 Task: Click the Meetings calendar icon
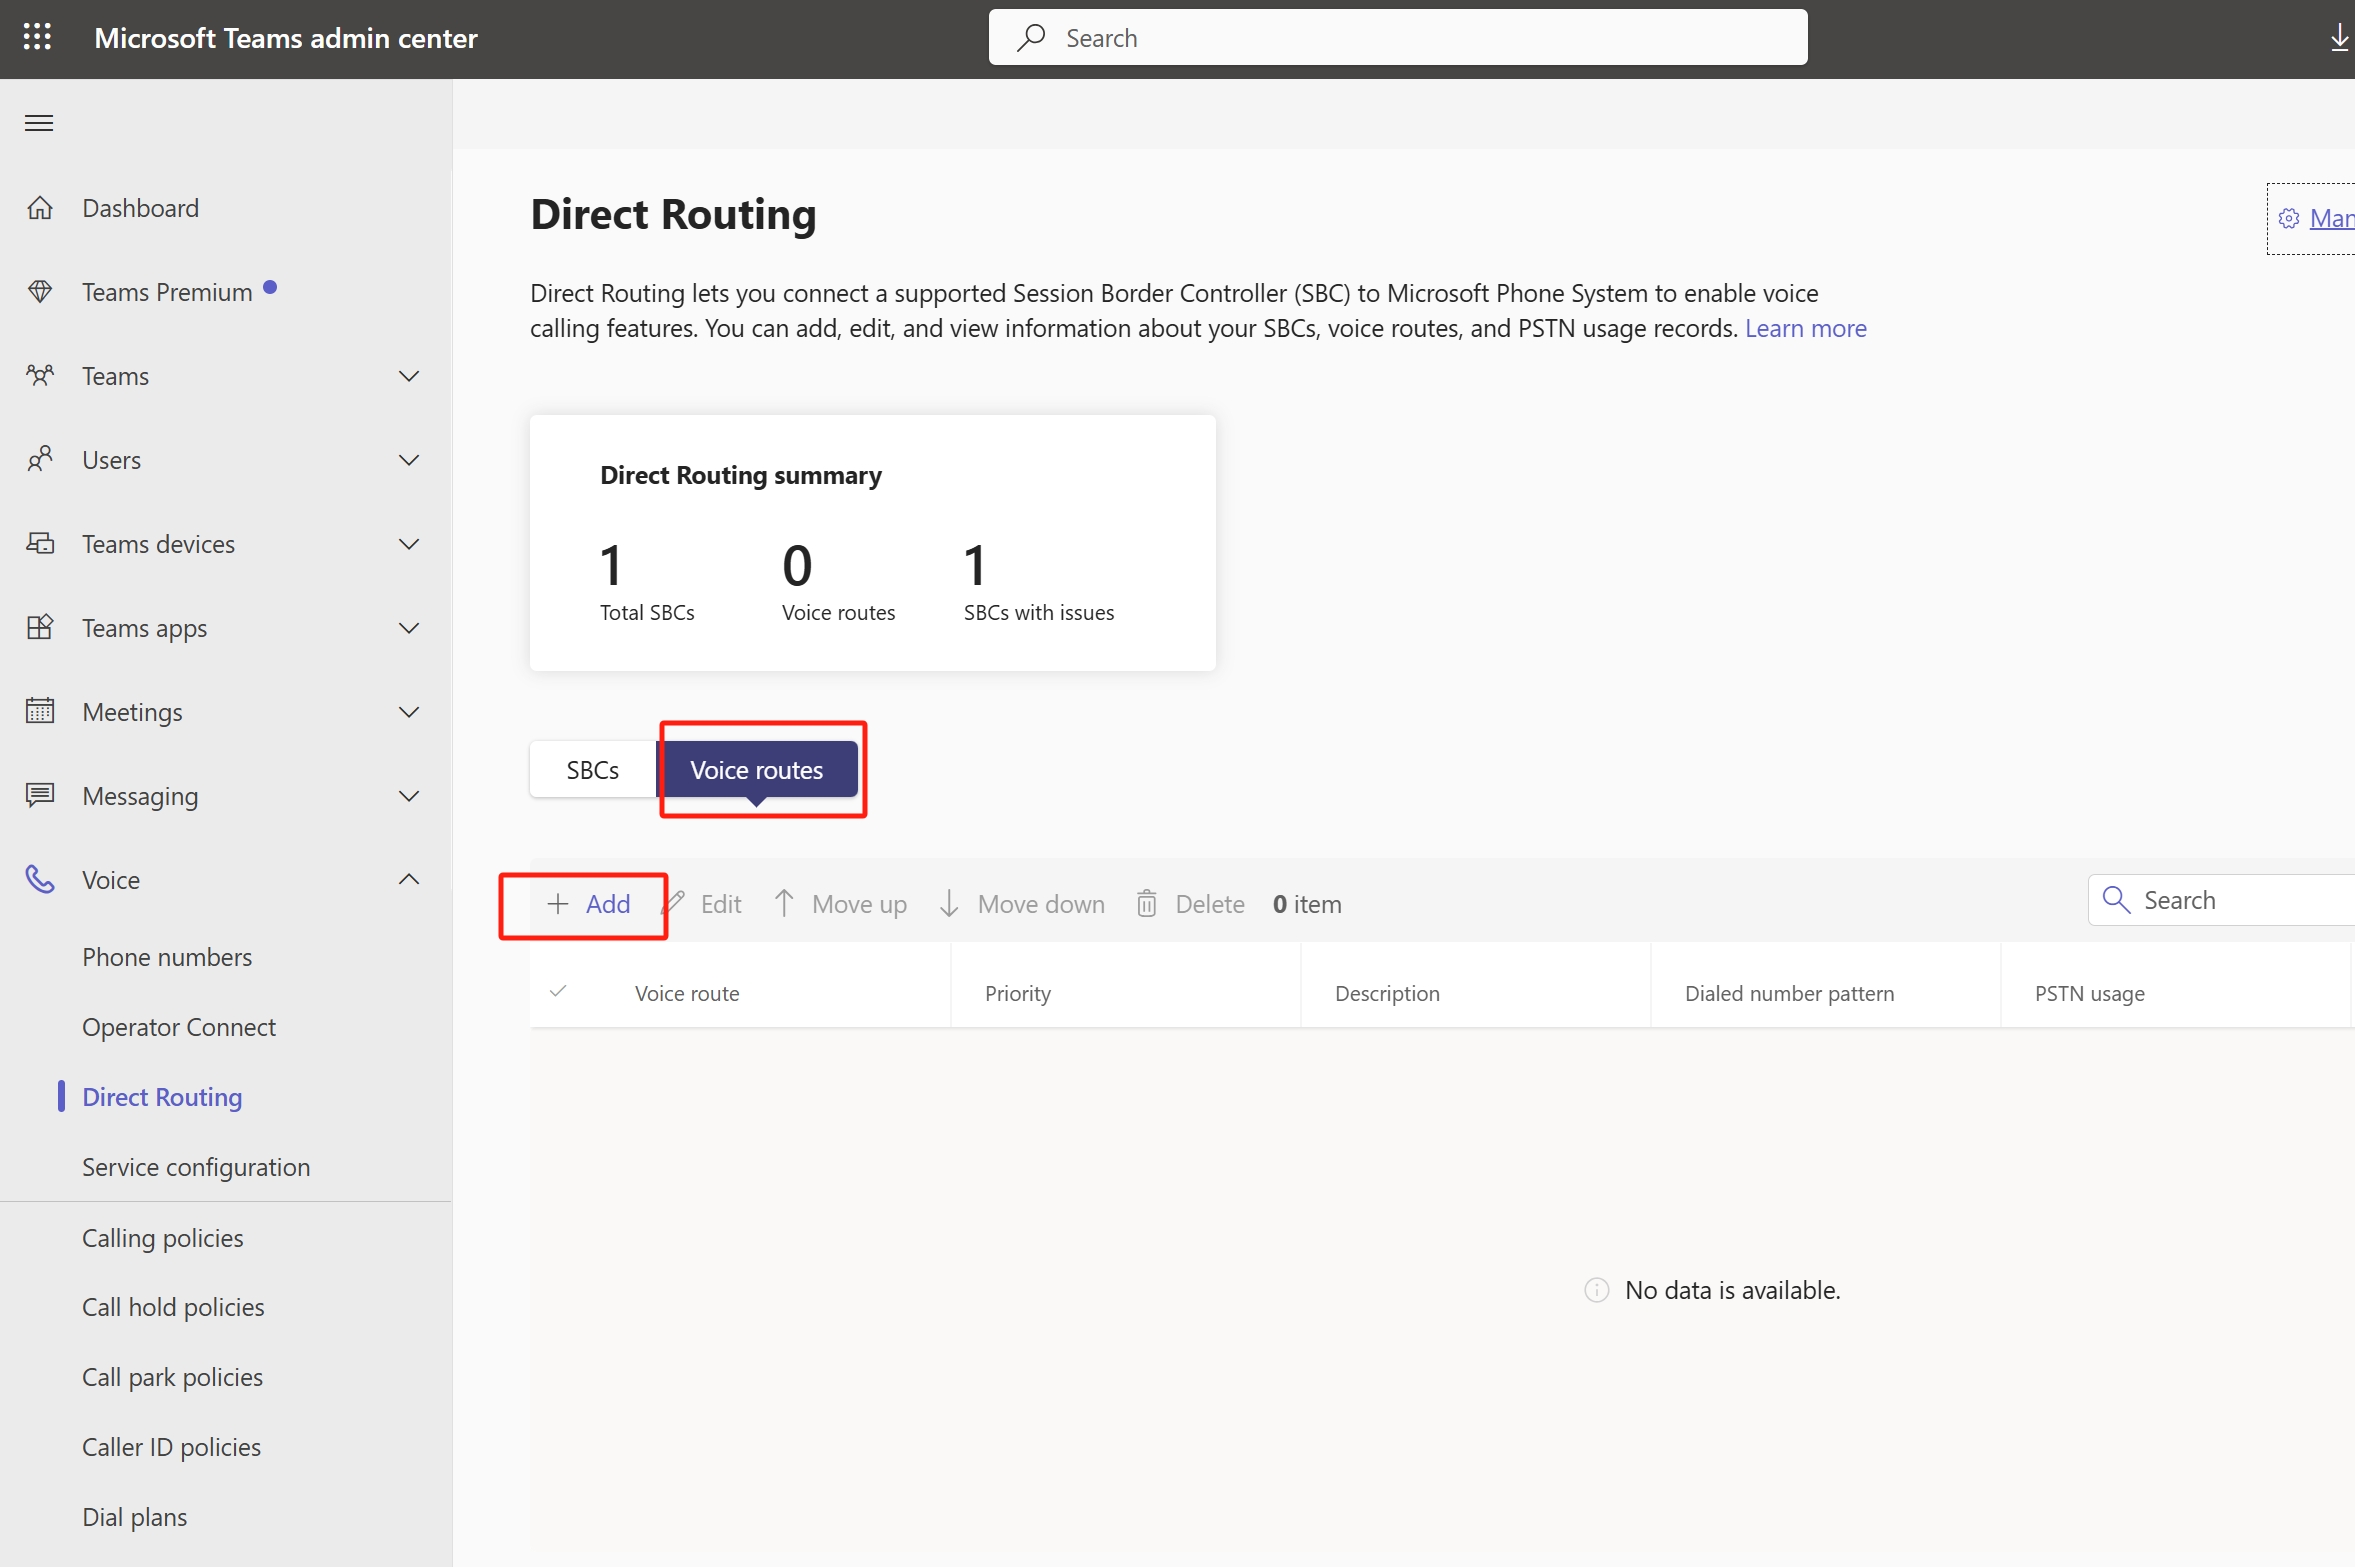point(40,711)
